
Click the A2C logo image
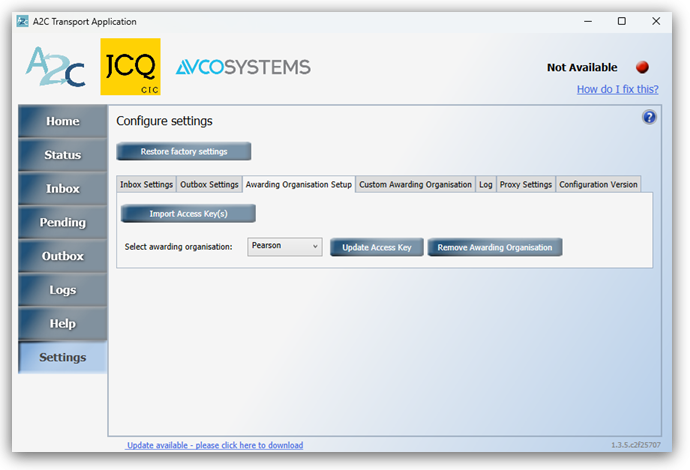coord(56,66)
